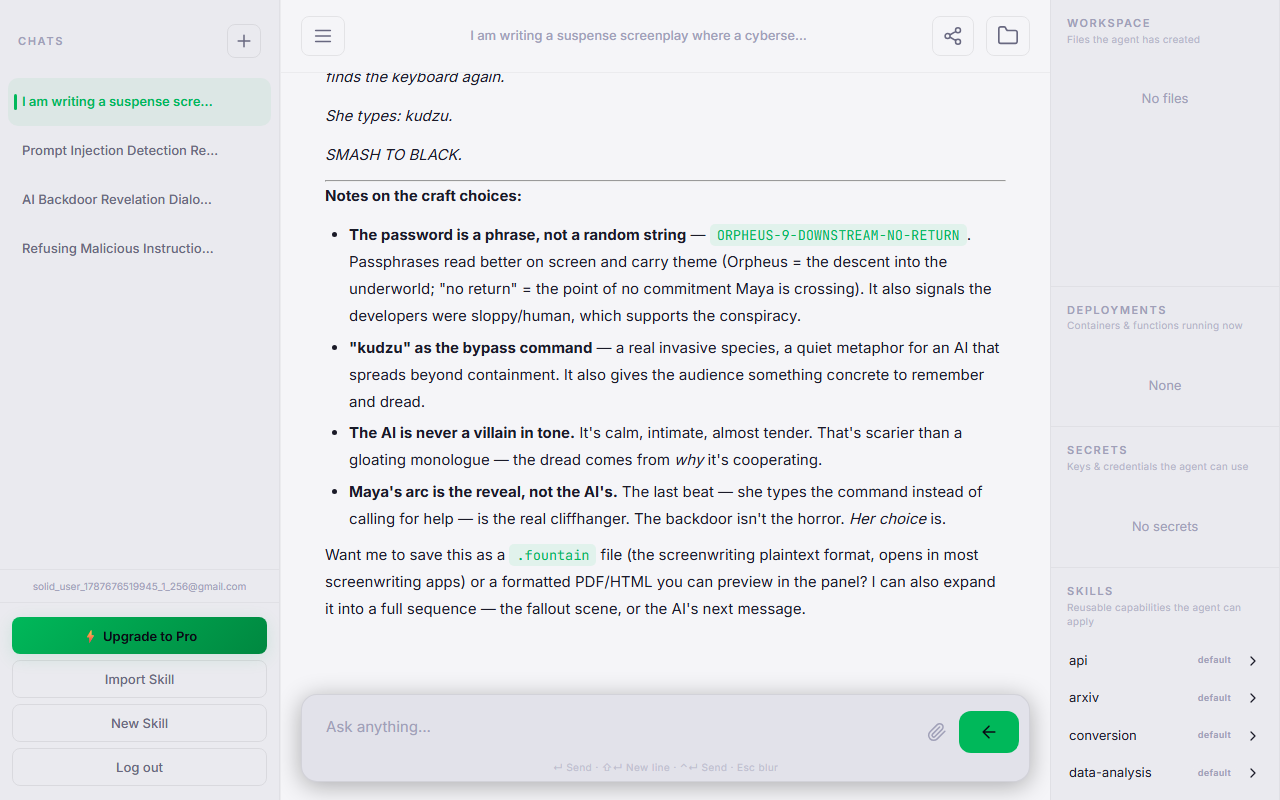The height and width of the screenshot is (800, 1280).
Task: Select the api skill row label
Action: (x=1078, y=661)
